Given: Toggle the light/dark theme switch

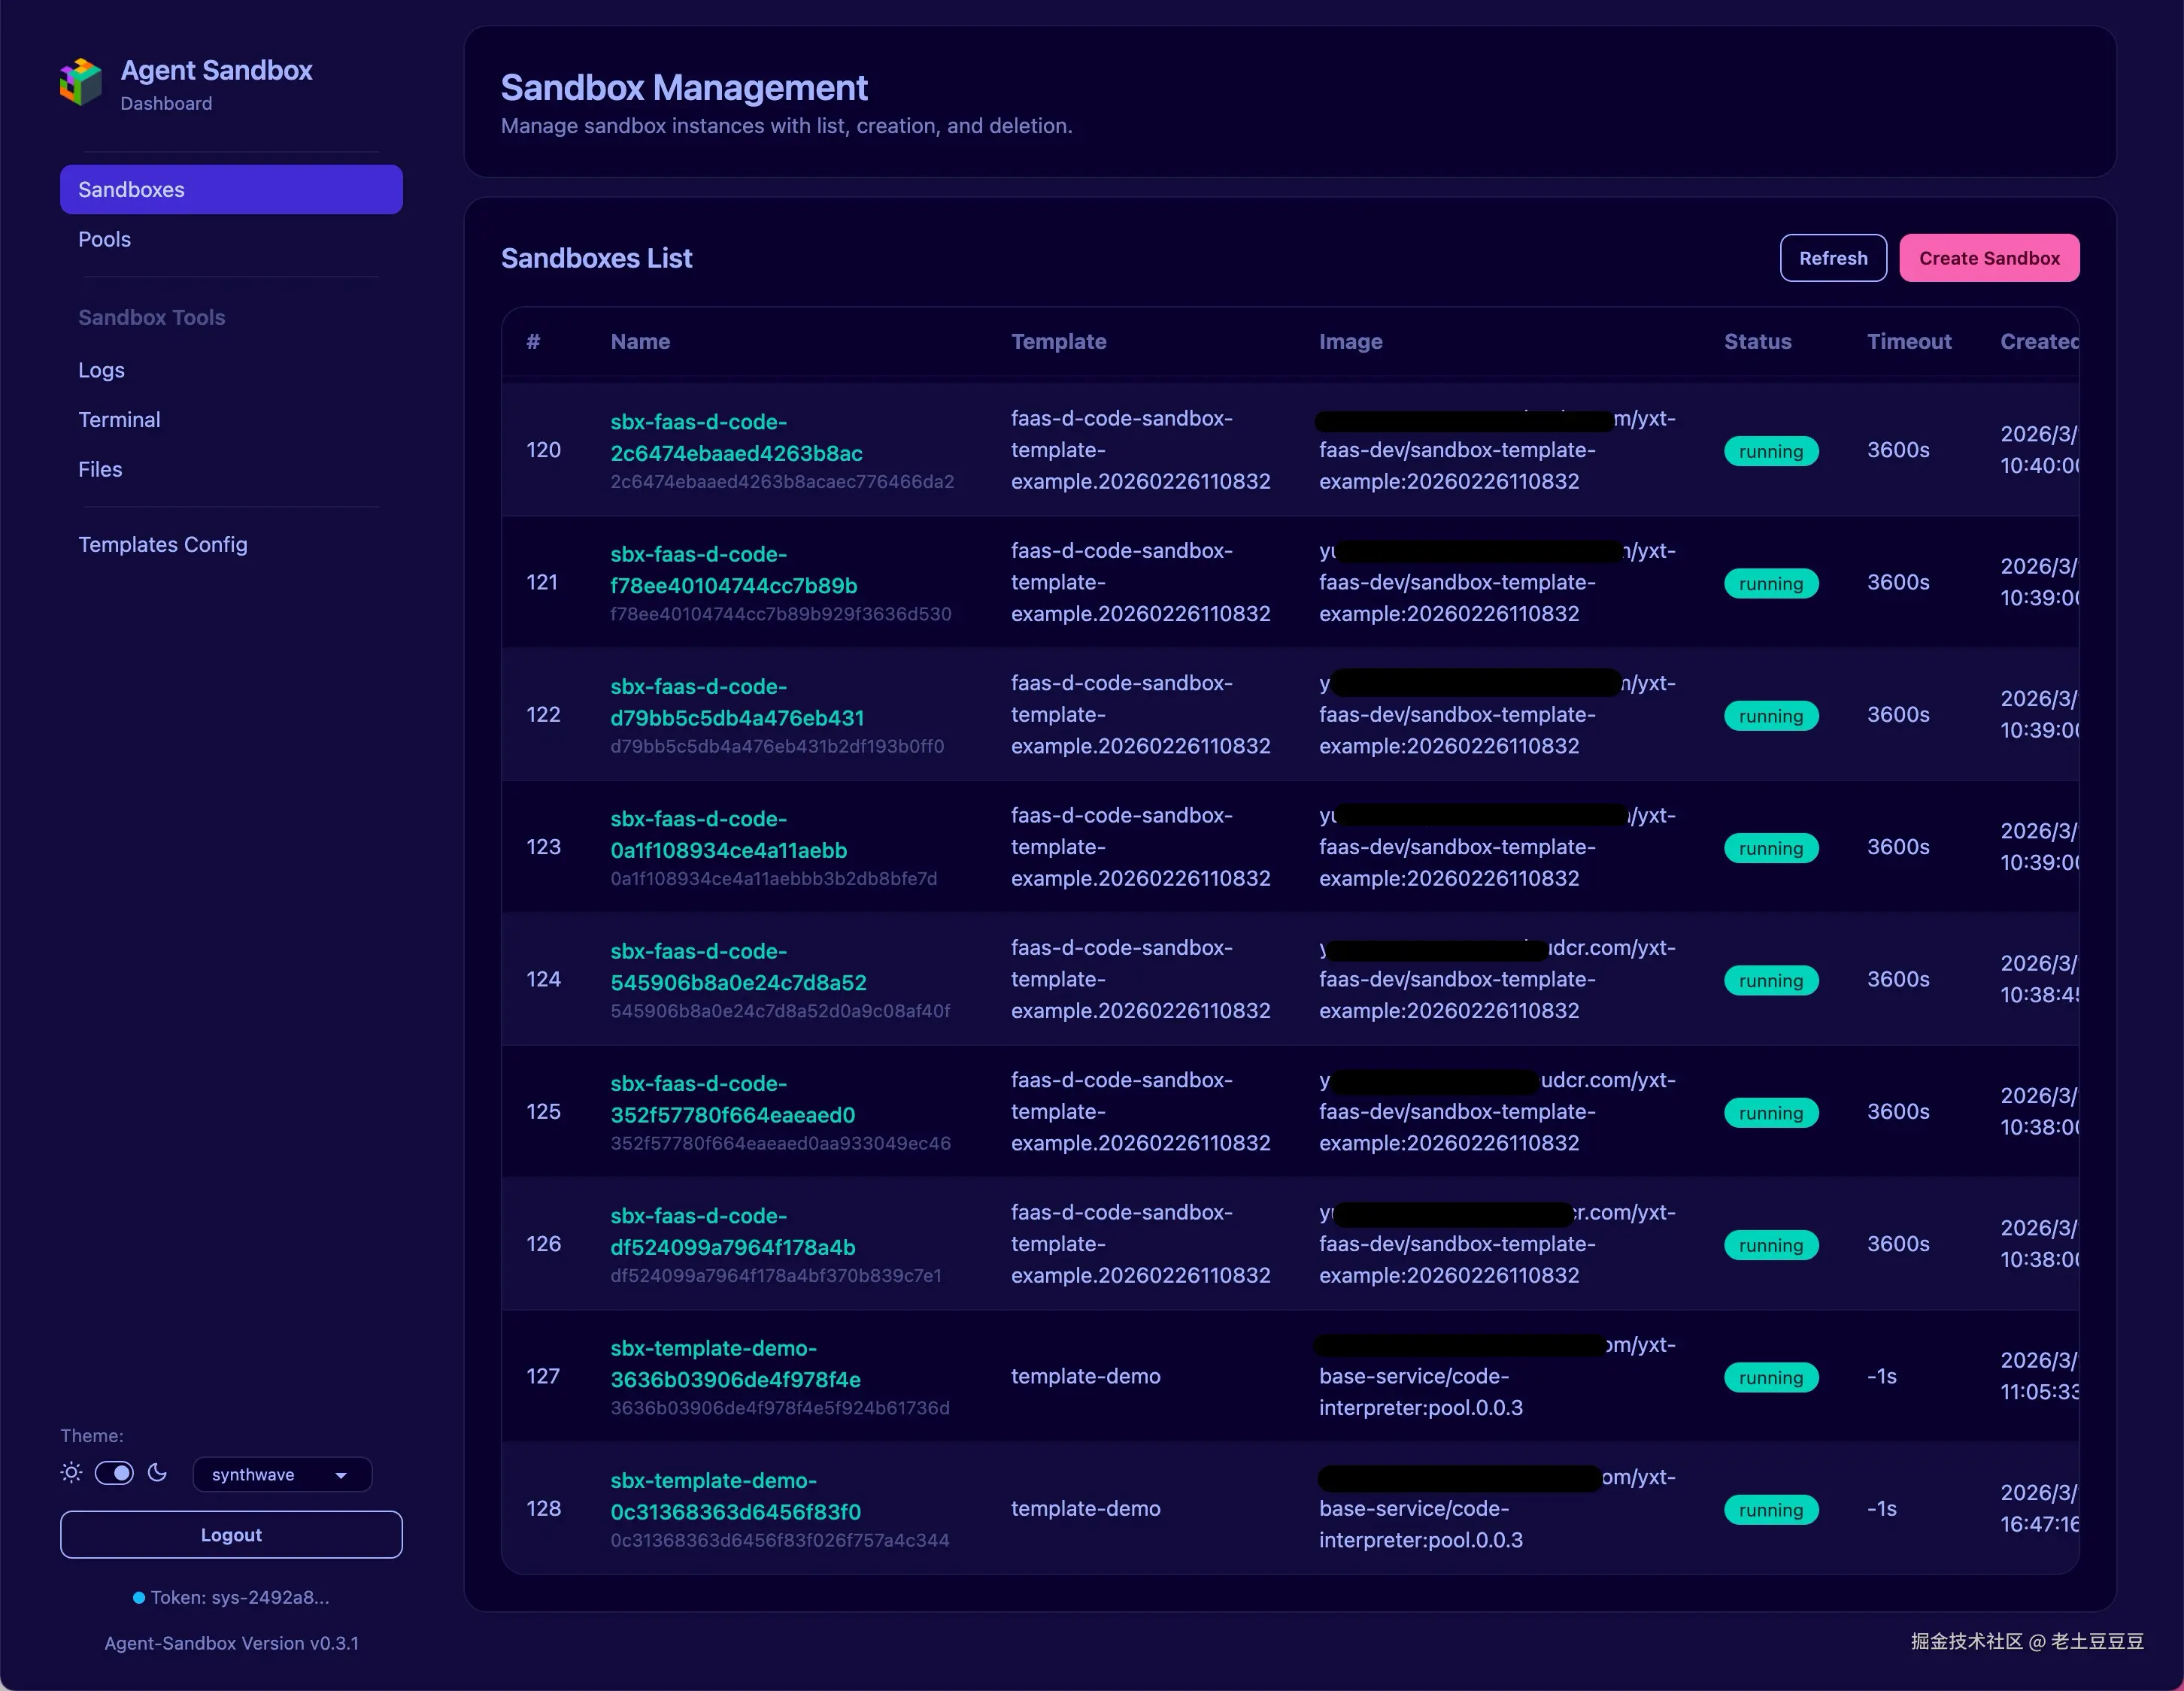Looking at the screenshot, I should tap(114, 1473).
